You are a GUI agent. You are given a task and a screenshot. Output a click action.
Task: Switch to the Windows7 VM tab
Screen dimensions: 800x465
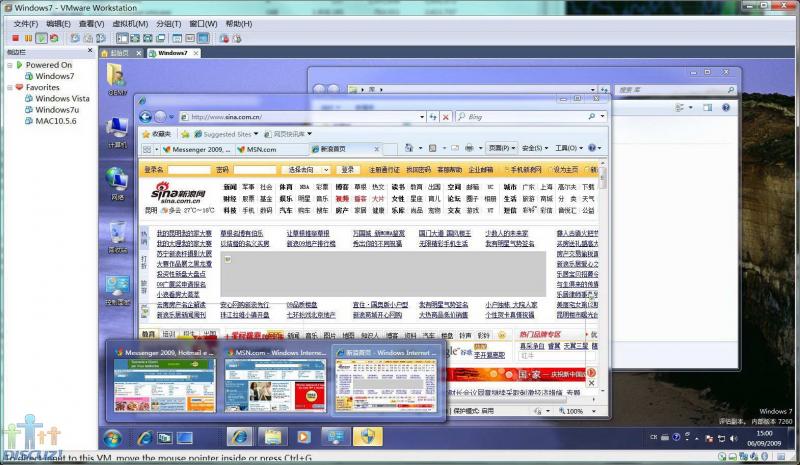pos(172,53)
